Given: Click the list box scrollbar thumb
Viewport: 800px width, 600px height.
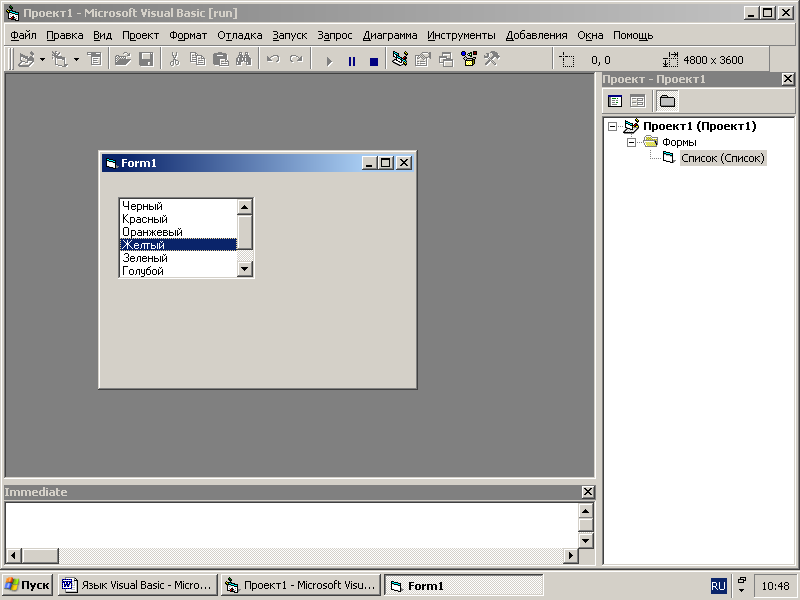Looking at the screenshot, I should click(244, 232).
